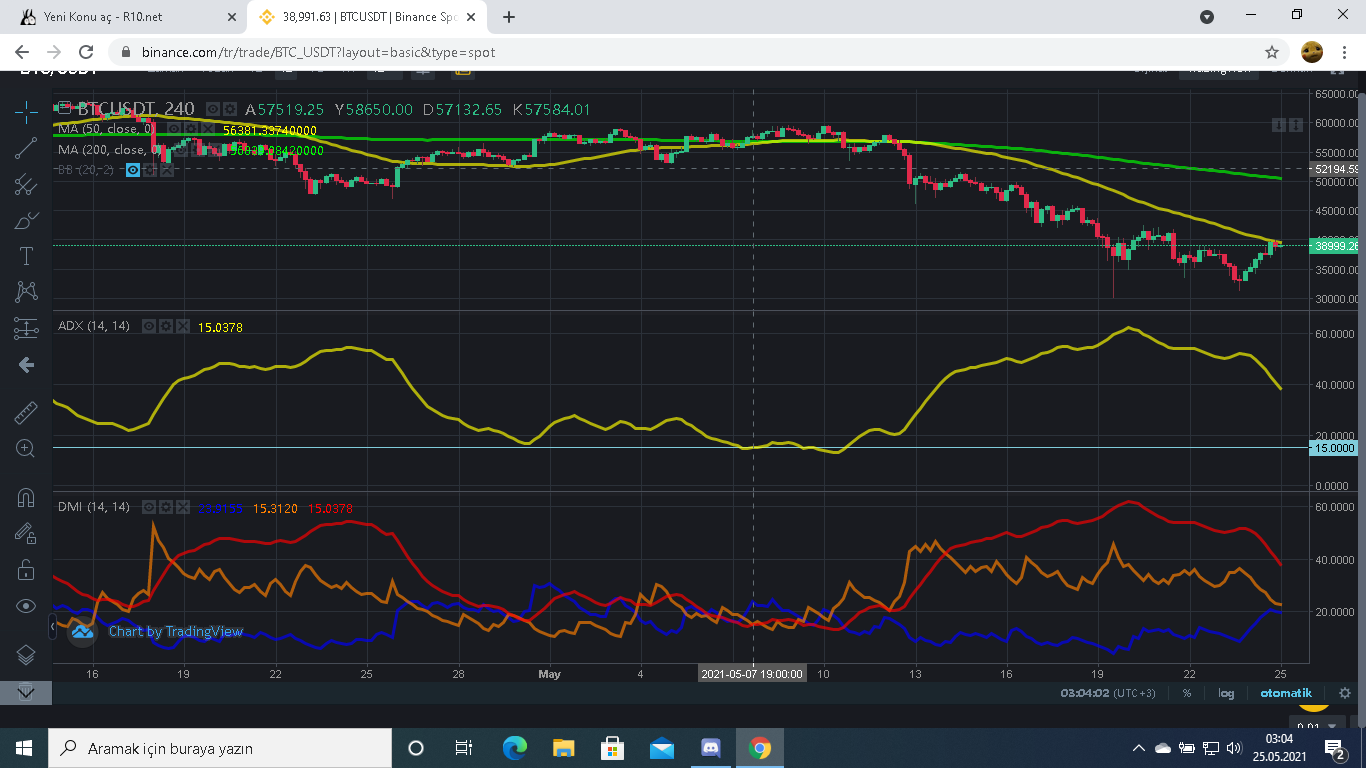Switch to log scale
The width and height of the screenshot is (1366, 768).
(1227, 693)
